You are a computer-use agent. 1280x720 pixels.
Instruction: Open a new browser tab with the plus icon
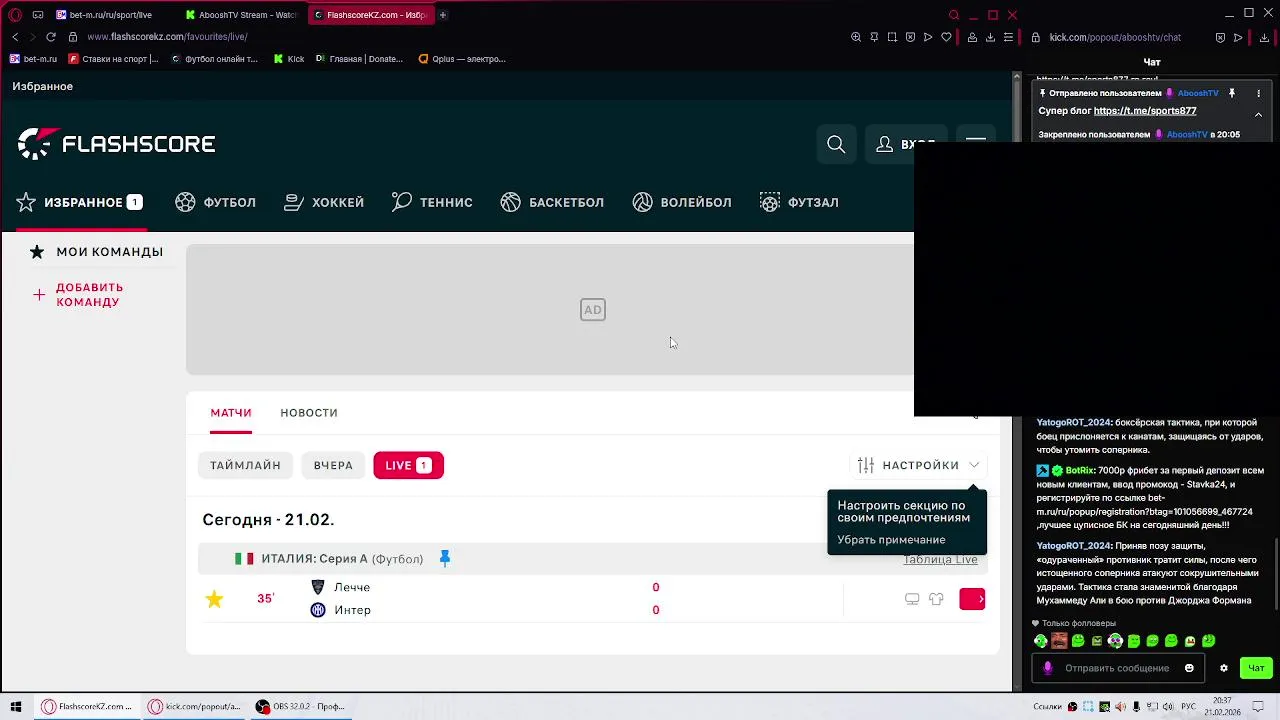coord(443,15)
